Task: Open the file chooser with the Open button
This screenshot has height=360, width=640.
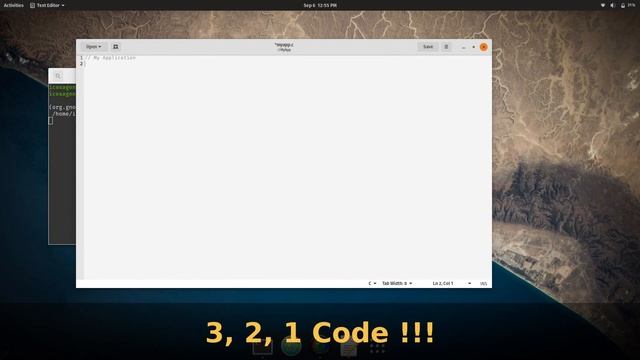Action: tap(93, 47)
